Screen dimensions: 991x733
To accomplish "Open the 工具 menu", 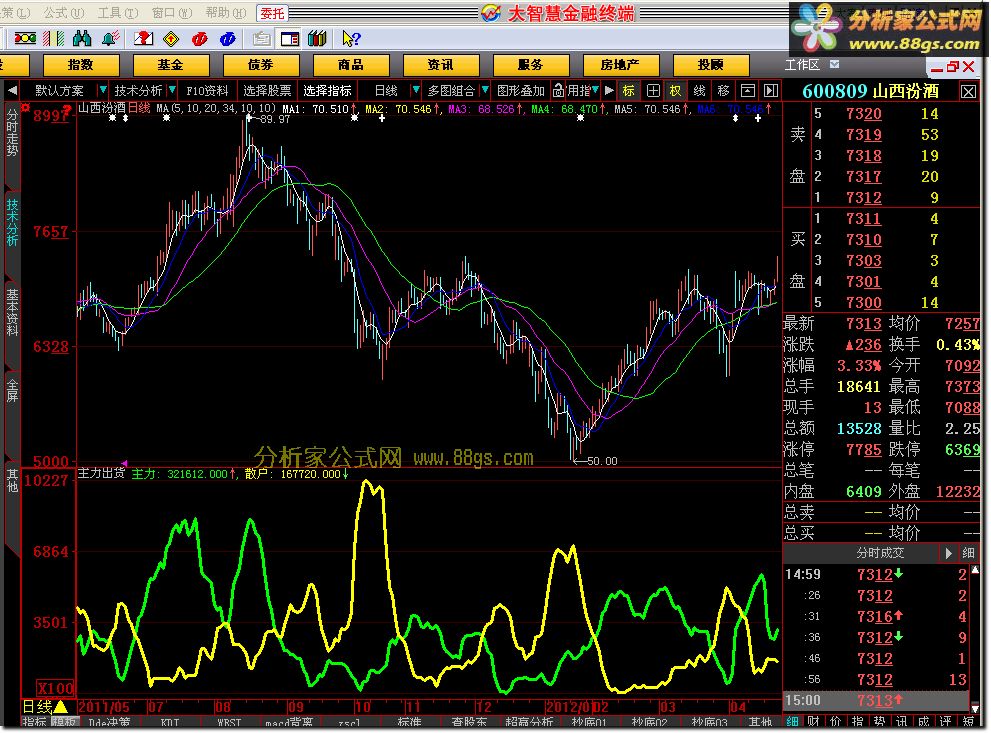I will pyautogui.click(x=118, y=13).
